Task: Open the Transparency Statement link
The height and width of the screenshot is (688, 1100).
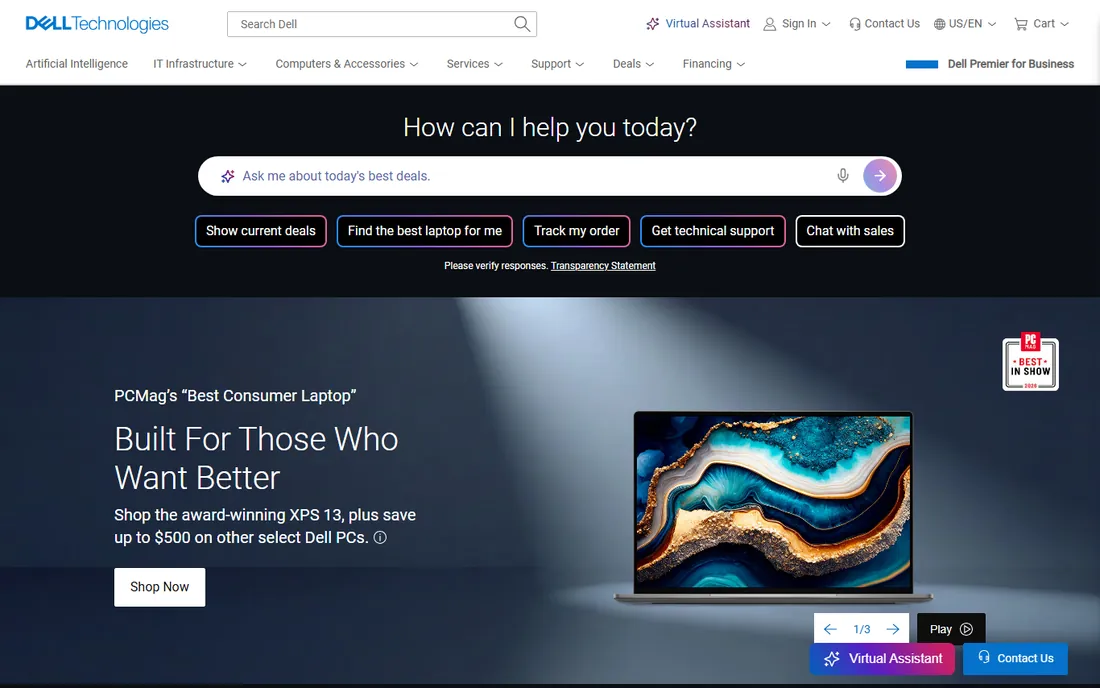Action: [x=603, y=266]
